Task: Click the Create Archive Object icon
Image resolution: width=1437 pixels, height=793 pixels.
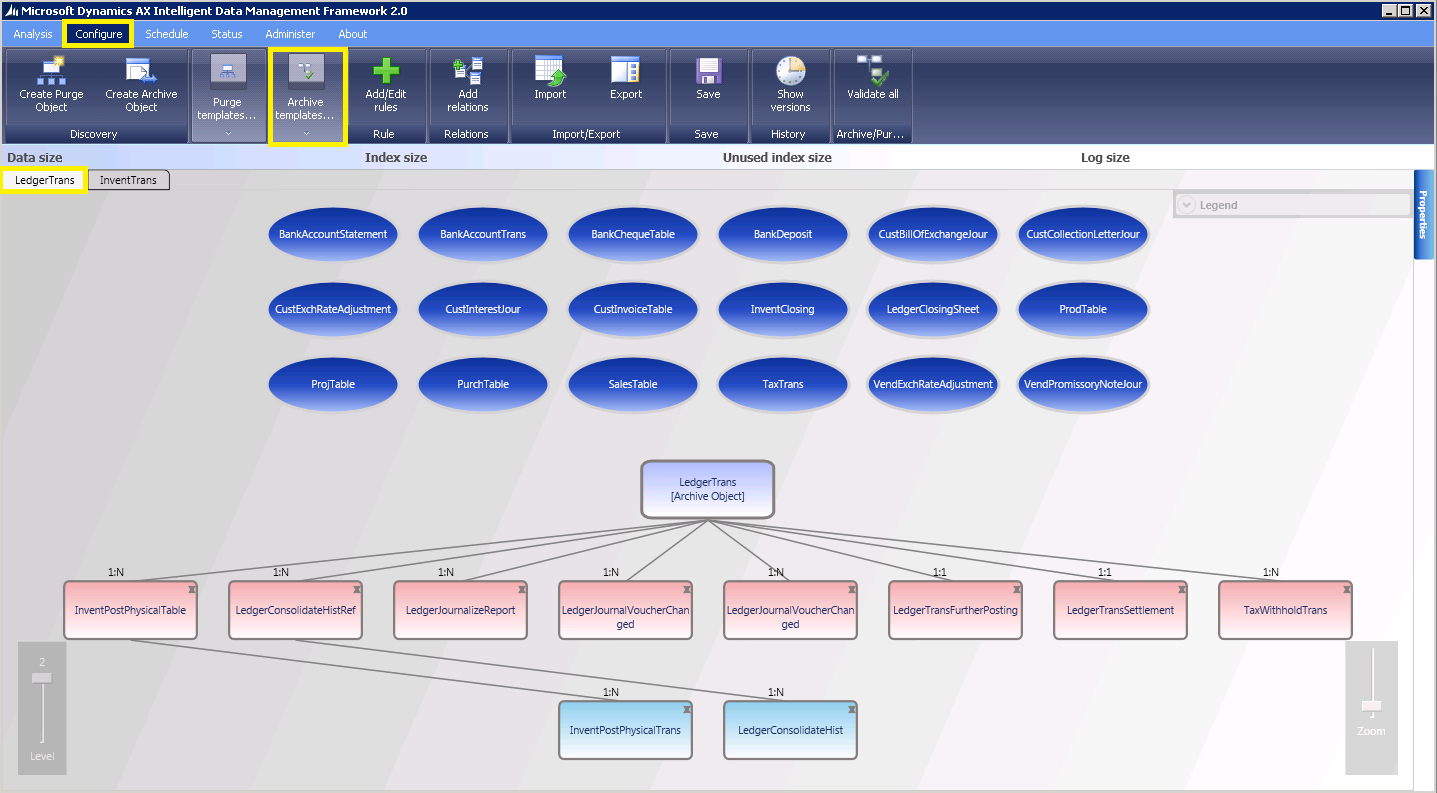Action: 138,85
